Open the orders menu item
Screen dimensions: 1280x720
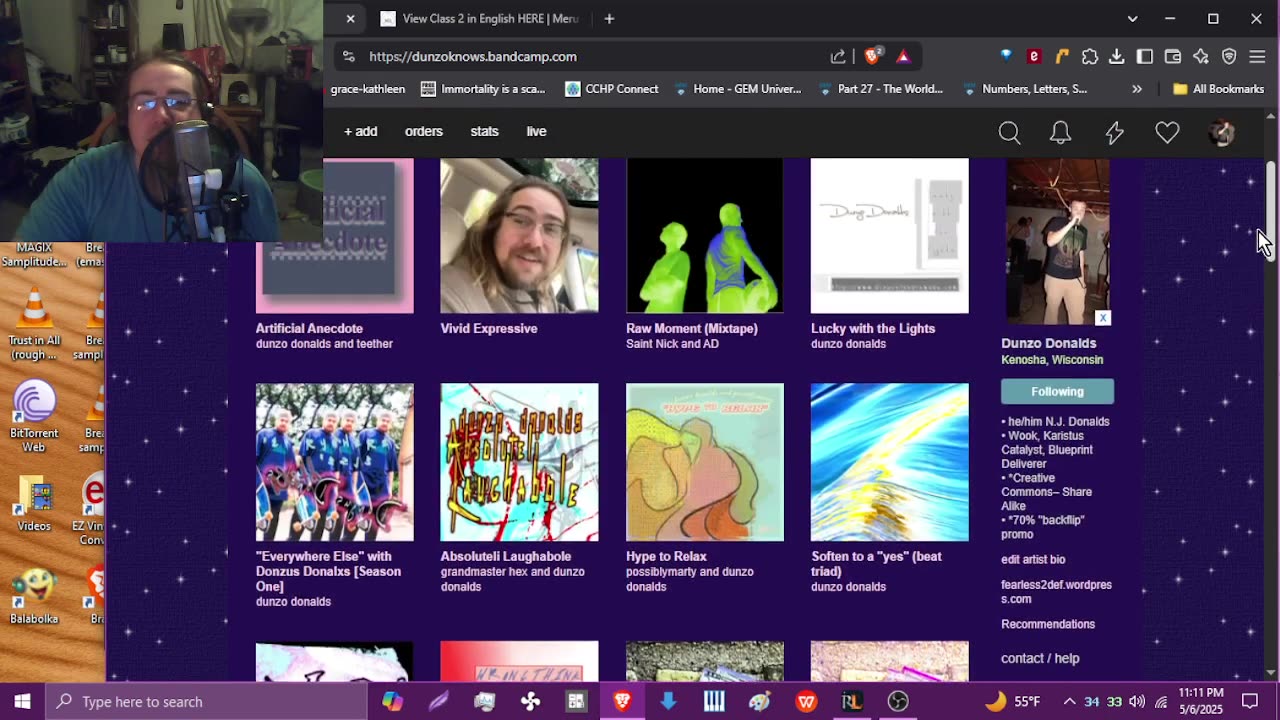point(423,131)
